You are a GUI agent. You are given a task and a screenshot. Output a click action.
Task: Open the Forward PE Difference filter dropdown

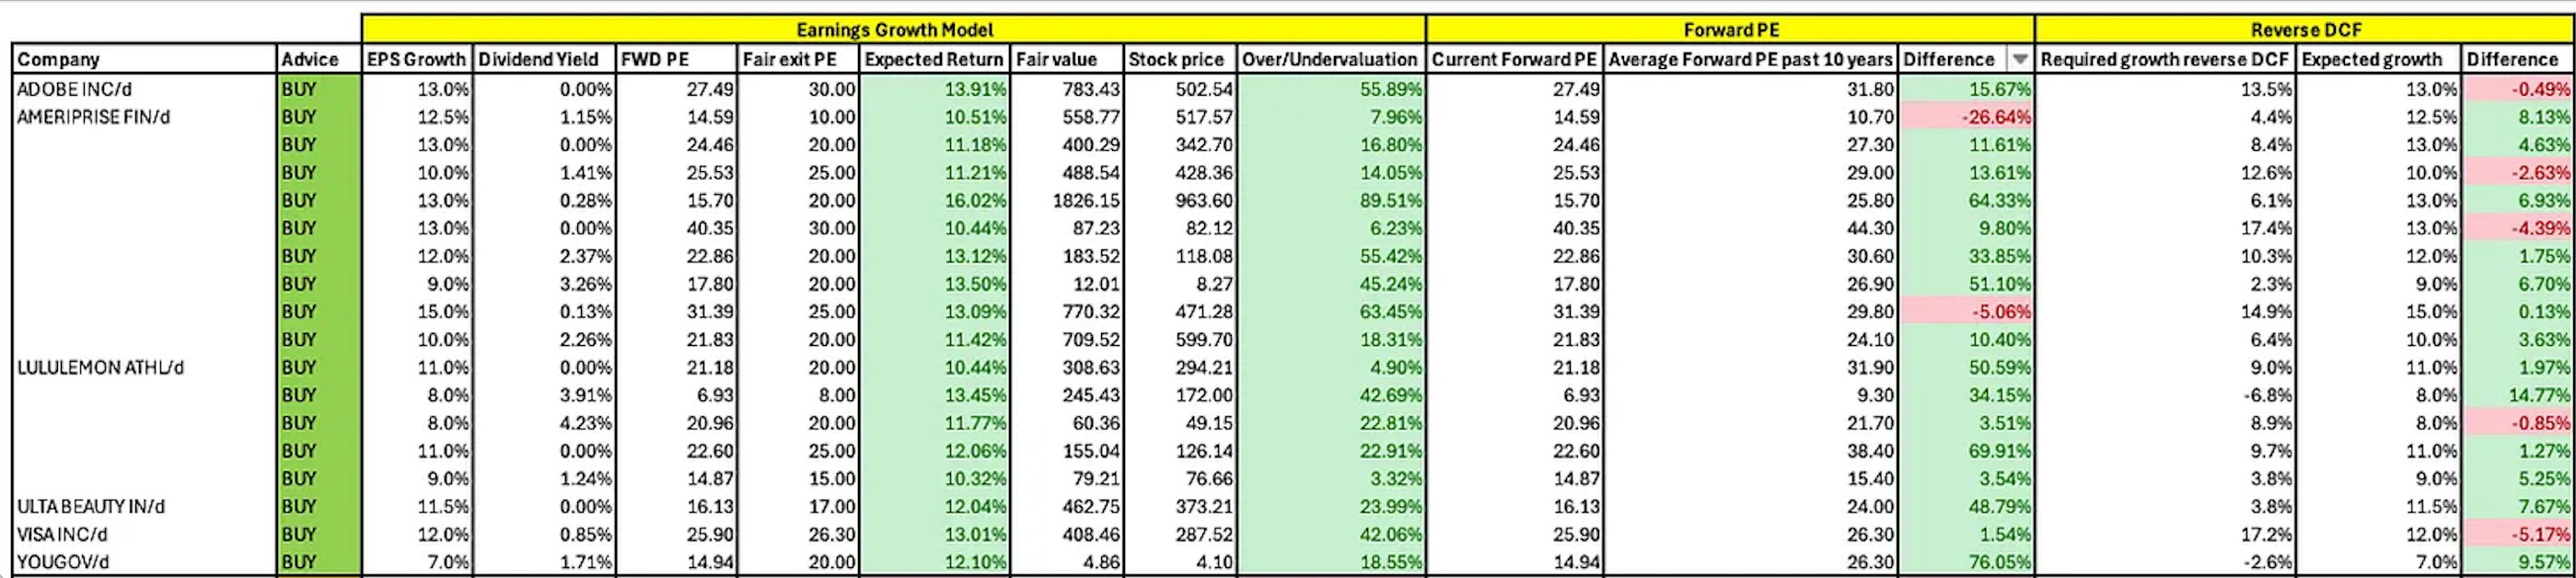click(x=2019, y=59)
